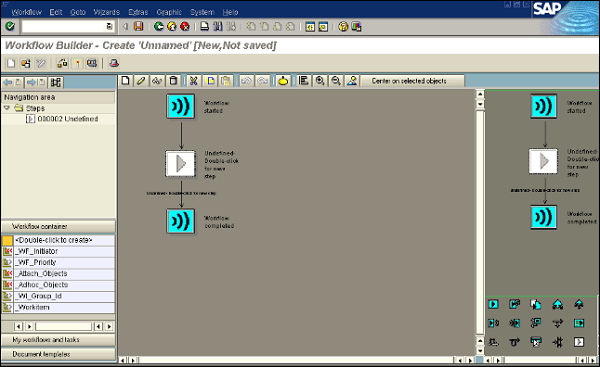Click the green Enter checkmark icon

coord(10,26)
